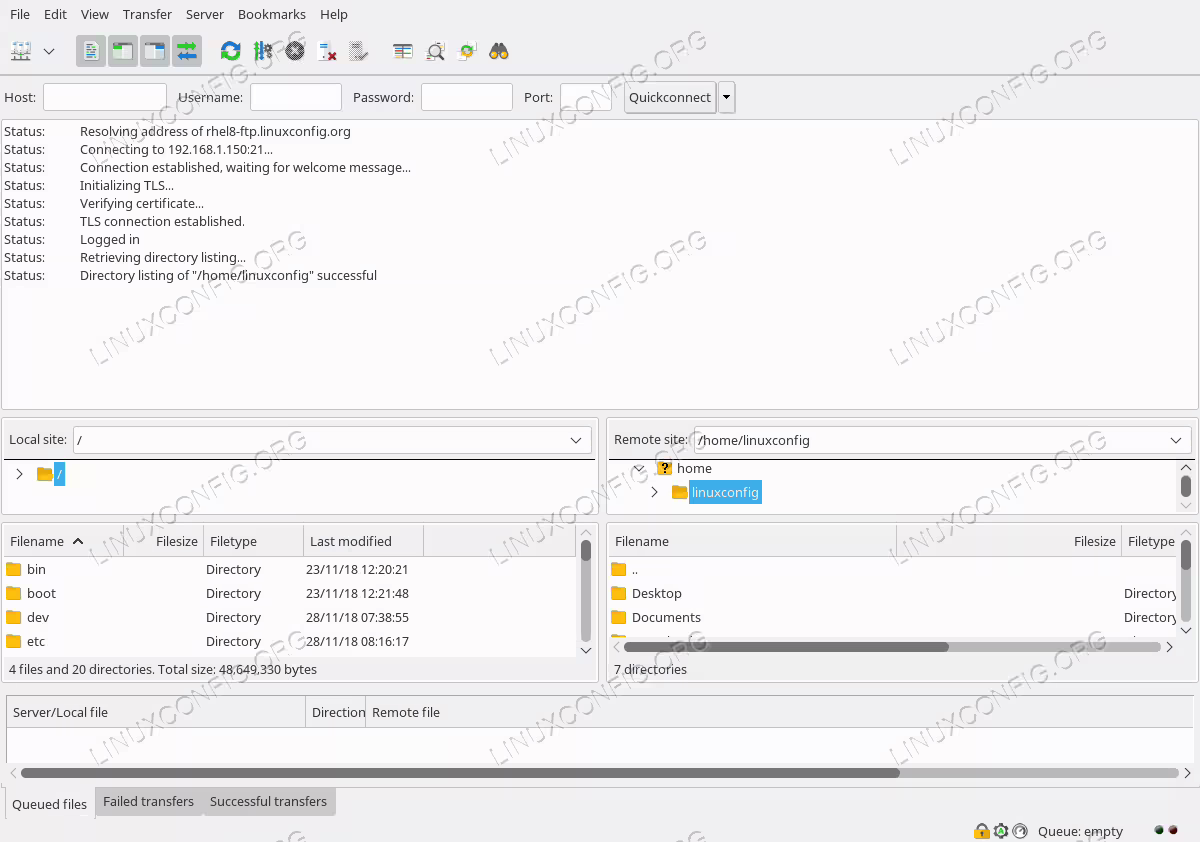Click the Desktop folder icon in remote list
1200x842 pixels.
(x=619, y=593)
